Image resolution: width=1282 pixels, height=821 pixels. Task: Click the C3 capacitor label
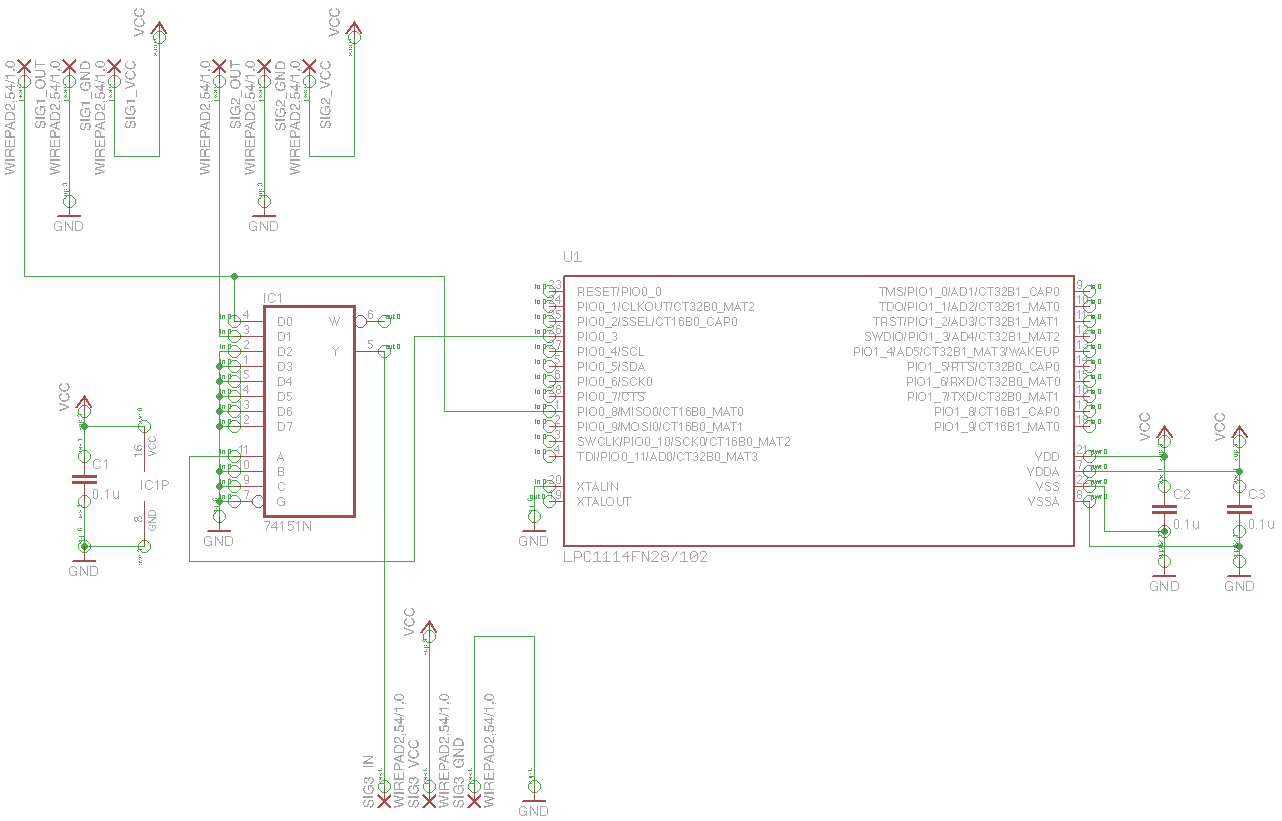[x=1257, y=495]
